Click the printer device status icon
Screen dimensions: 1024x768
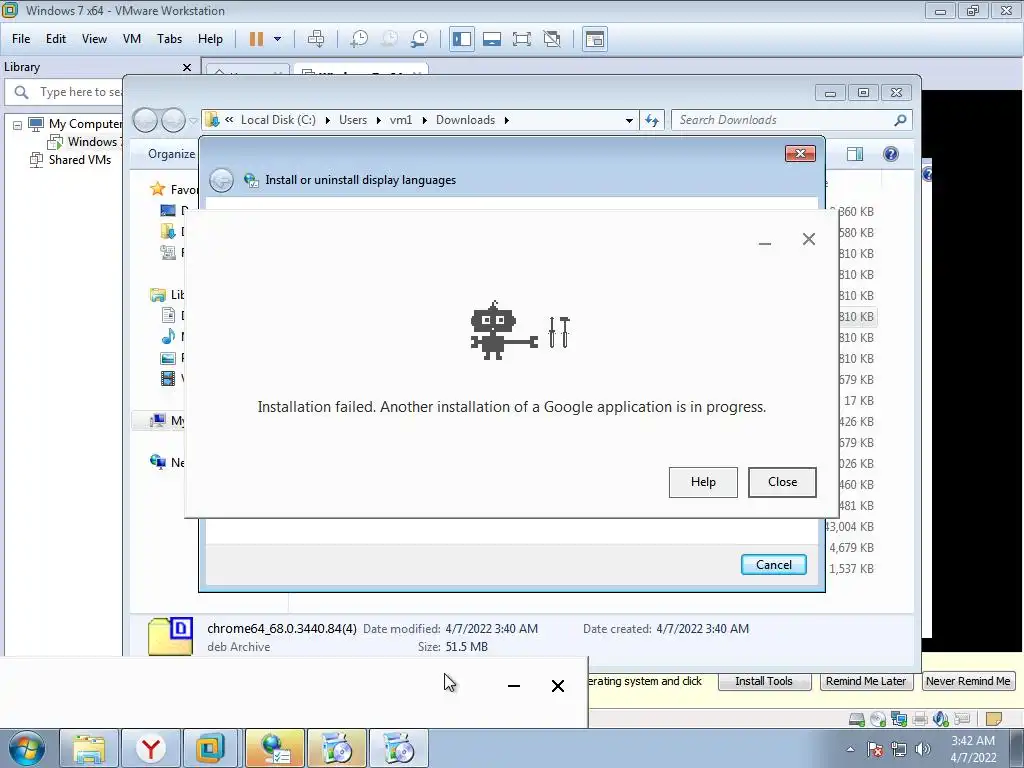point(920,720)
